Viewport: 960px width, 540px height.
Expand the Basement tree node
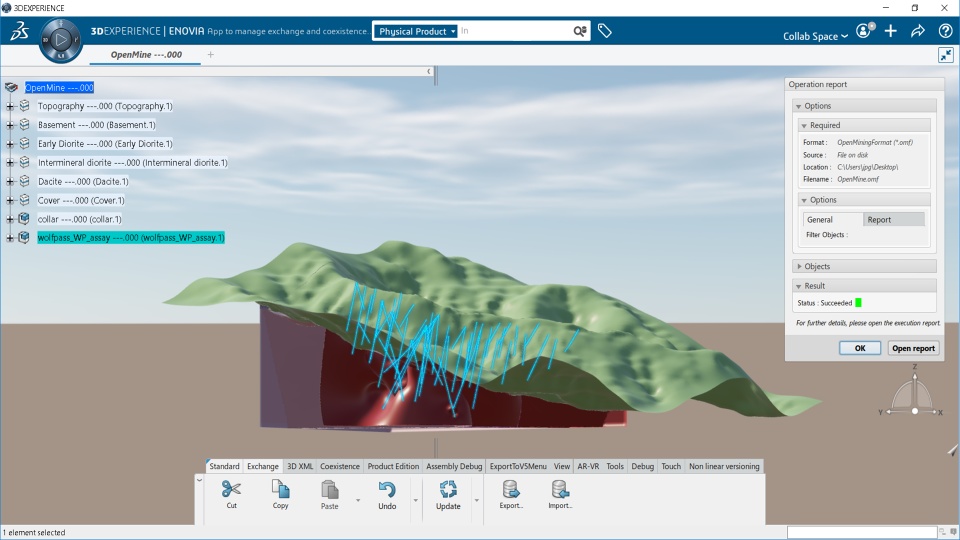(10, 125)
